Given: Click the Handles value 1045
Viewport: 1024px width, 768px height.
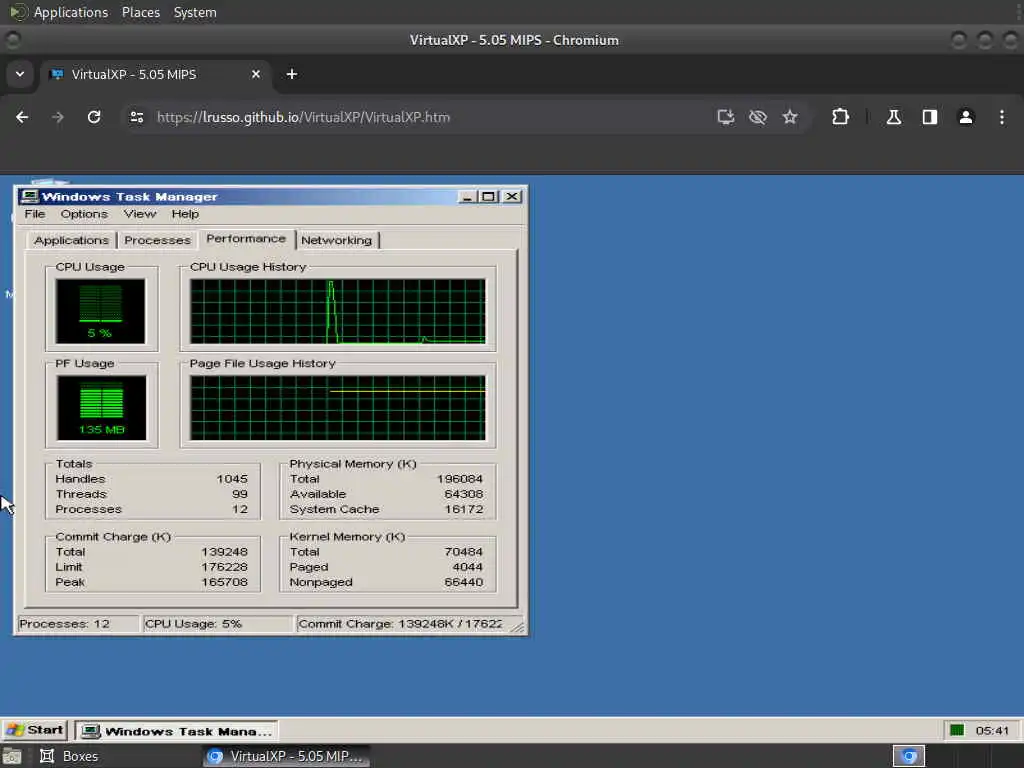Looking at the screenshot, I should click(232, 479).
